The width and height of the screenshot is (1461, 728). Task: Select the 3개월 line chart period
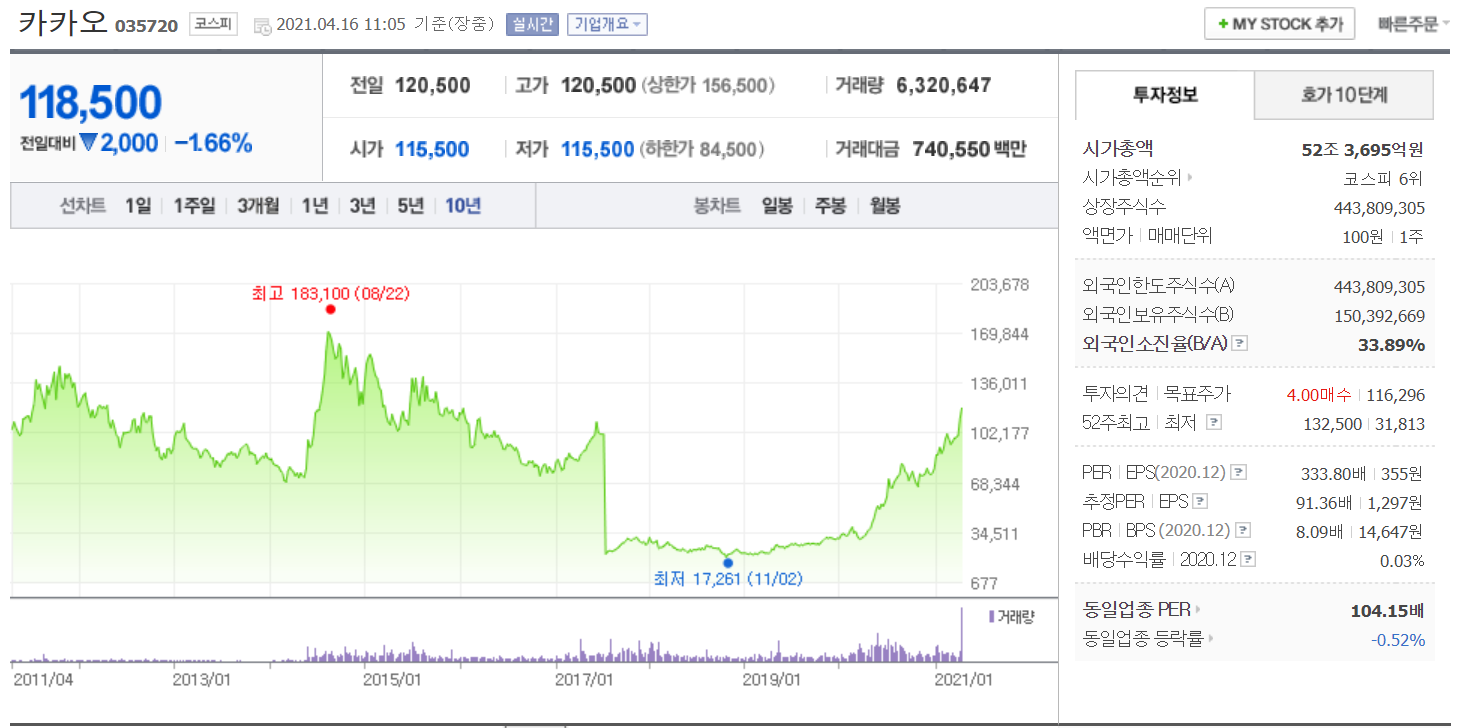[258, 206]
